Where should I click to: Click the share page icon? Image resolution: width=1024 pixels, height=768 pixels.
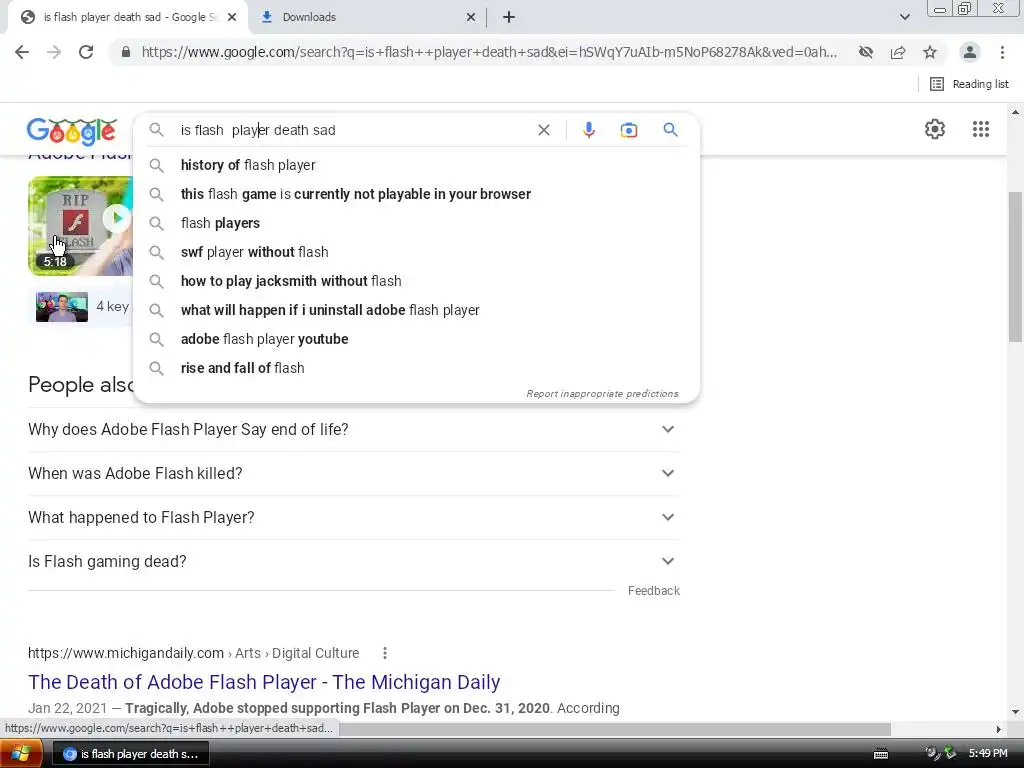coord(898,52)
